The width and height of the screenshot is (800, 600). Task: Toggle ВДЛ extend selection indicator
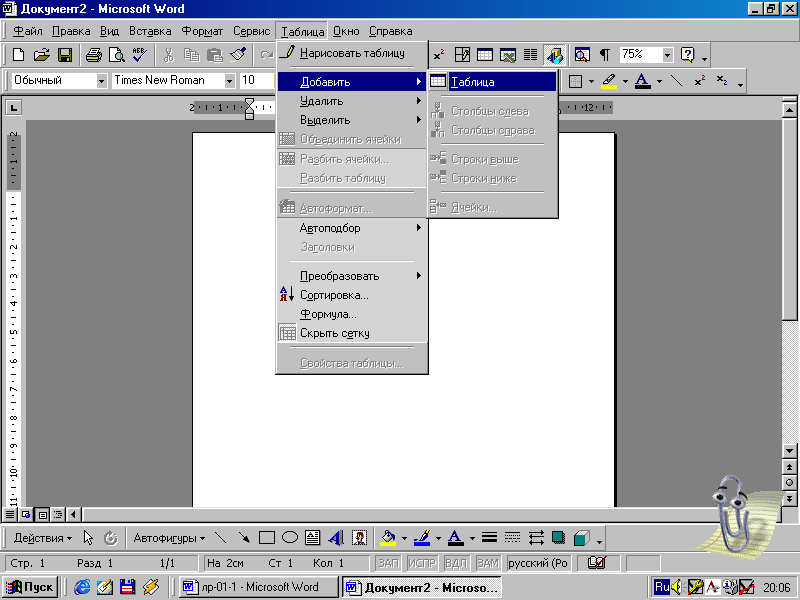click(x=456, y=563)
